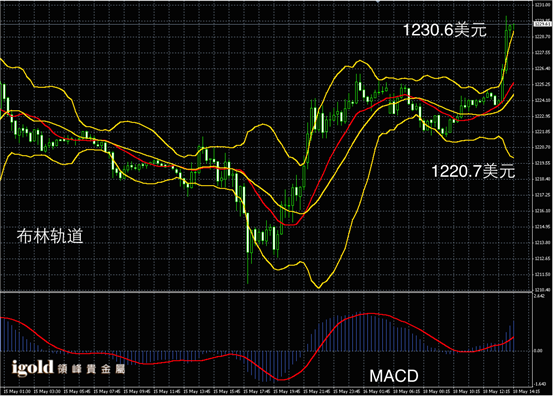Click the 1210.40 price axis value
This screenshot has height=396, width=553.
click(542, 290)
